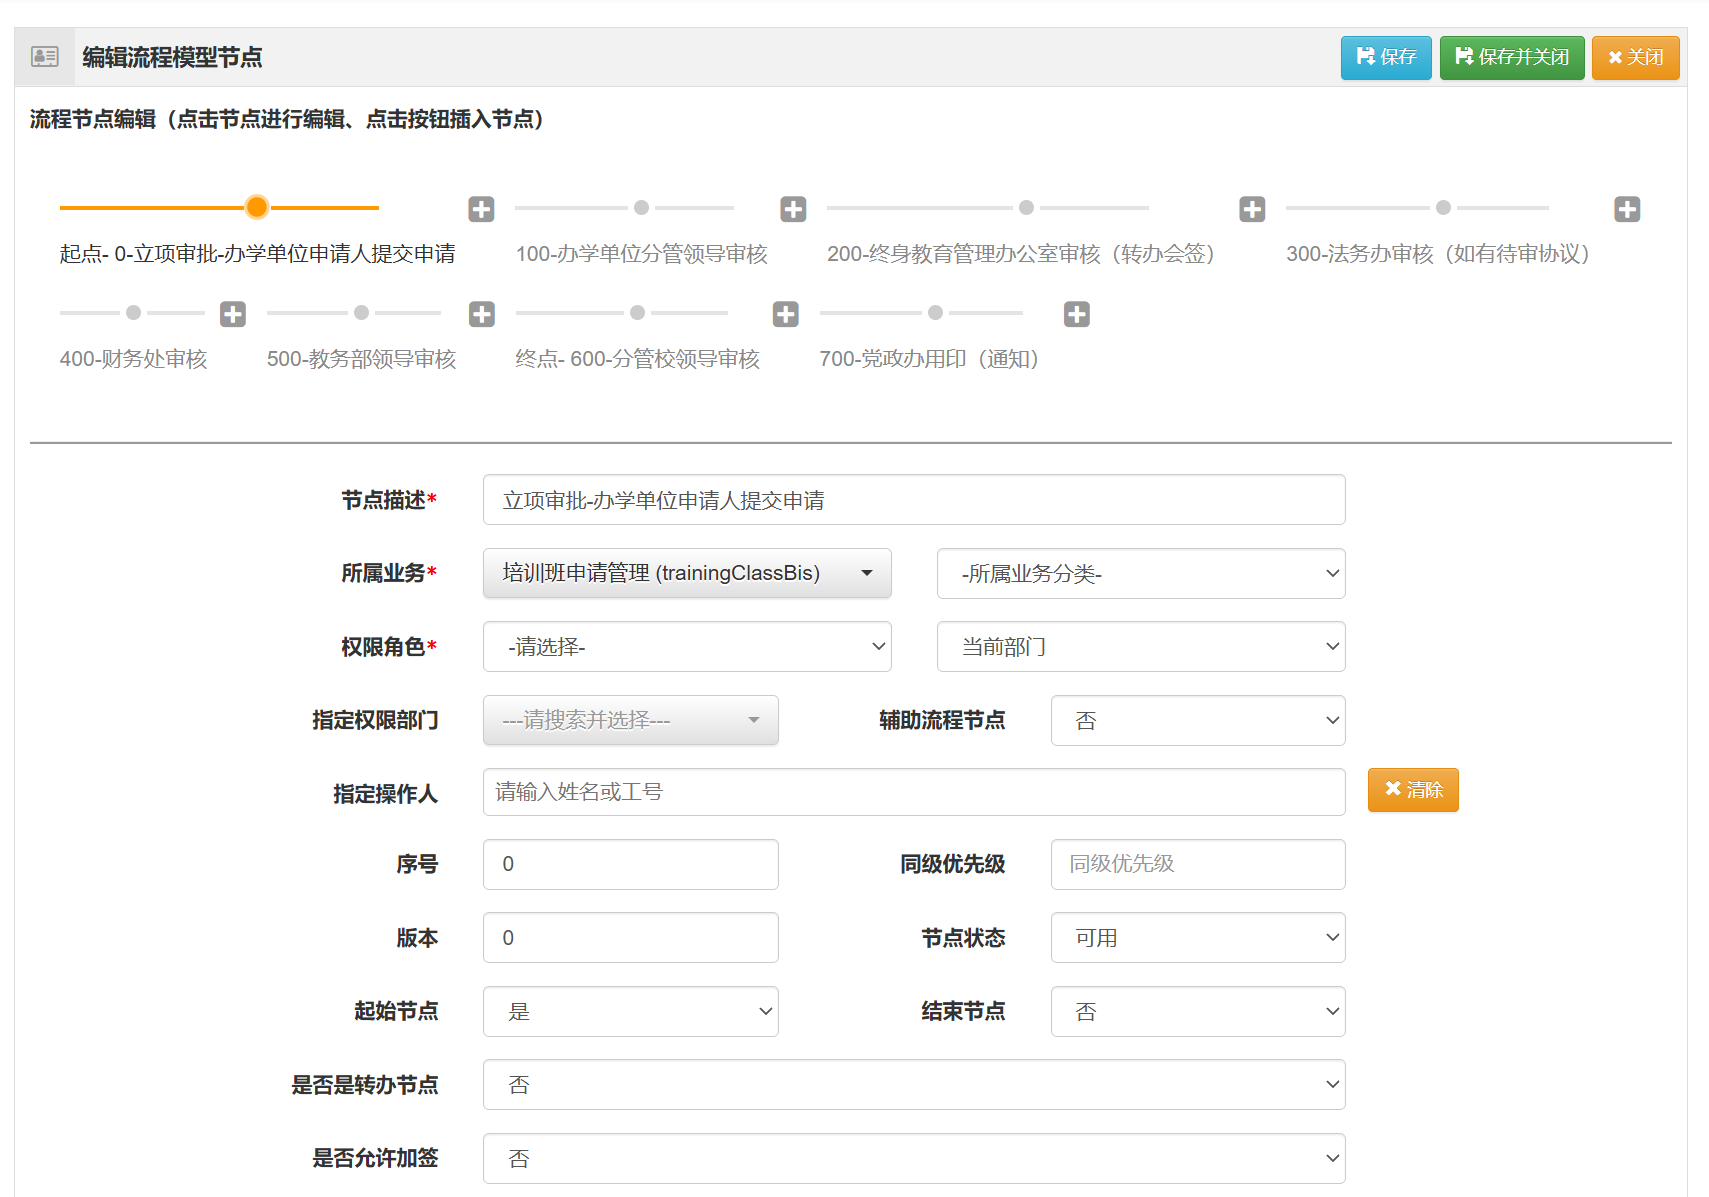
Task: Open the 起始节点 dropdown
Action: tap(631, 1011)
